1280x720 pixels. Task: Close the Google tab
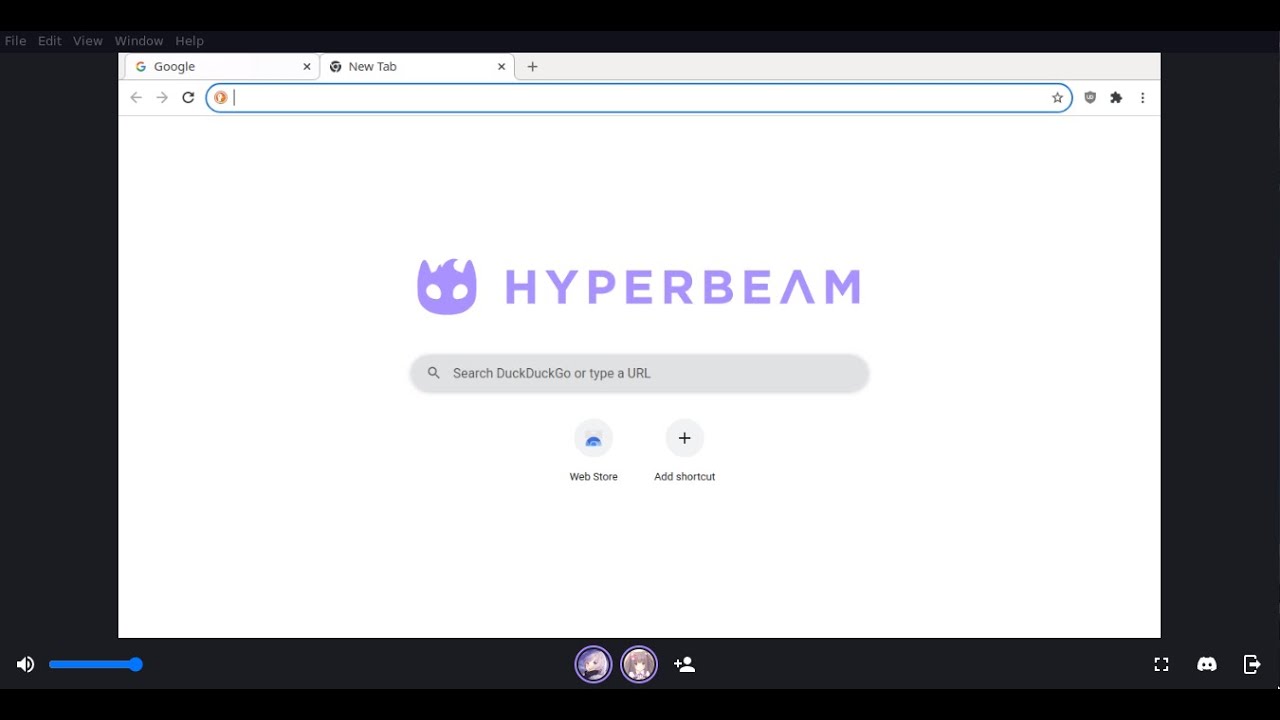307,66
